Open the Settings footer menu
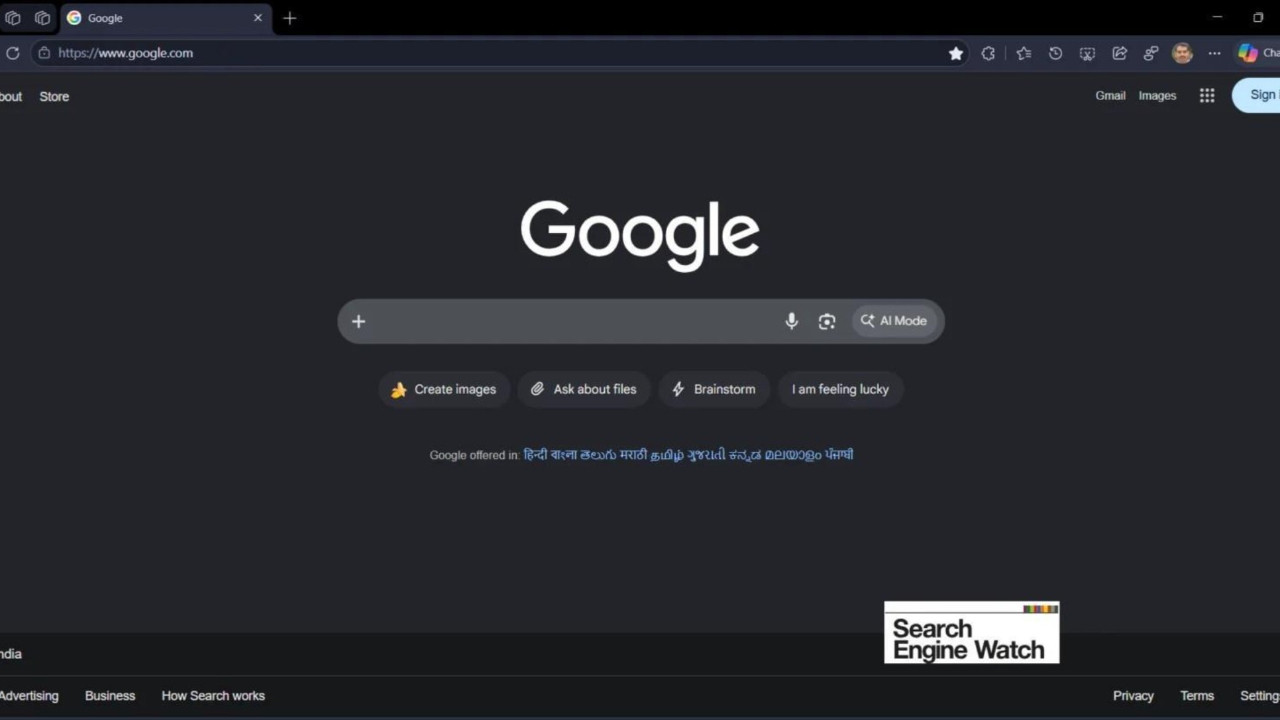 click(x=1259, y=696)
